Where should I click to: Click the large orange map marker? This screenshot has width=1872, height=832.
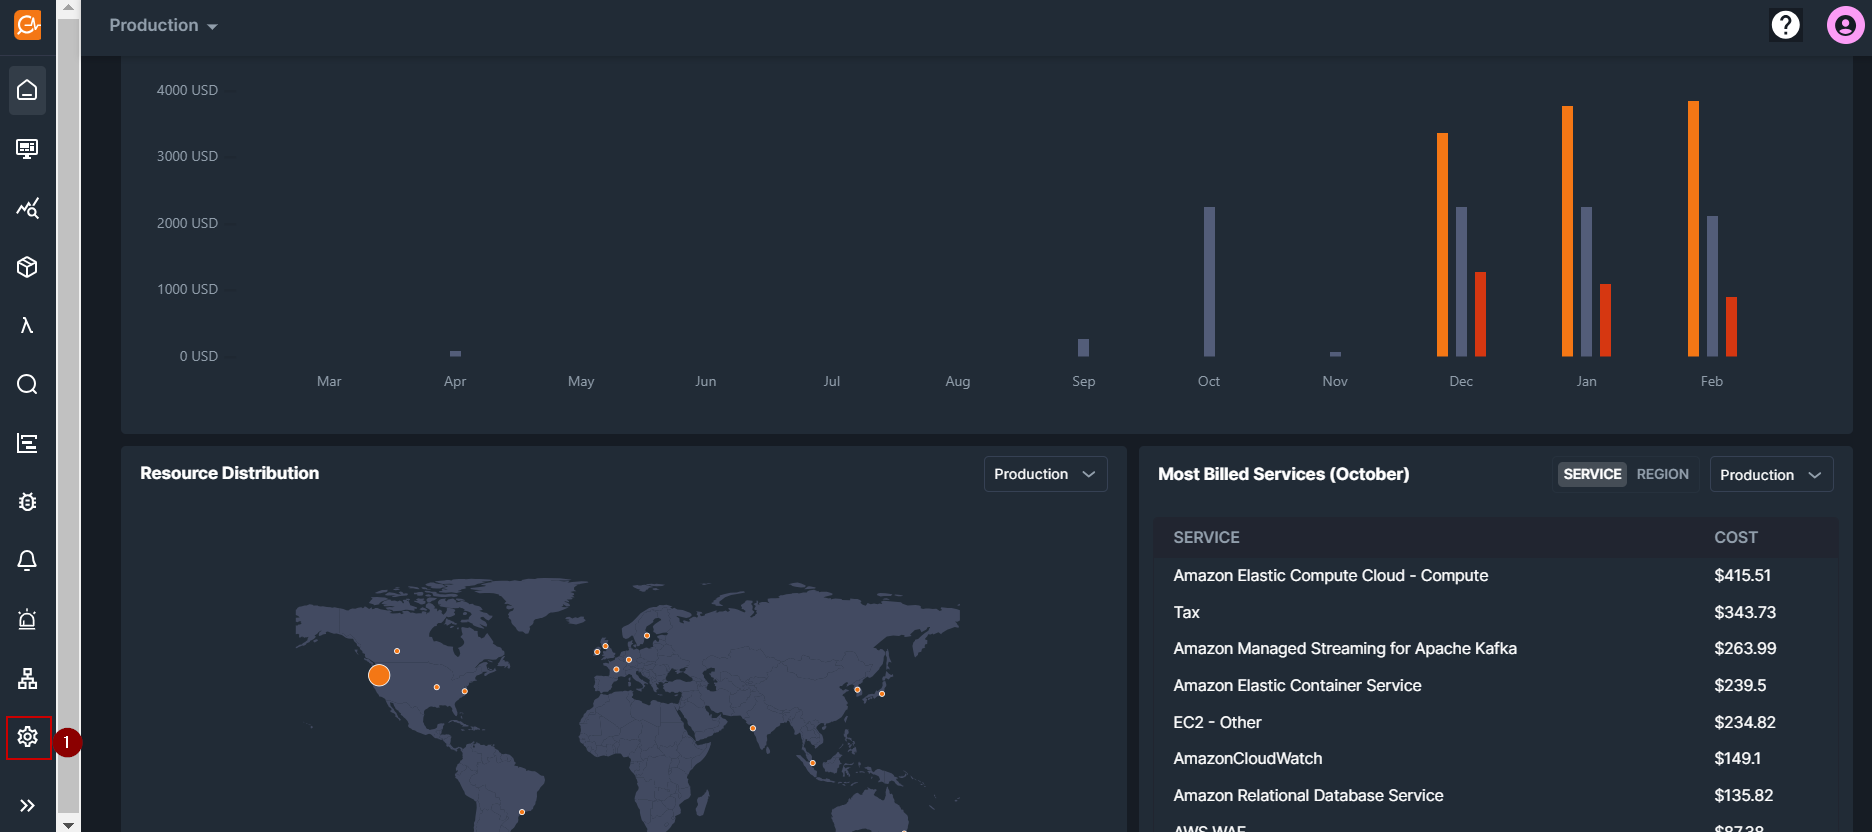click(379, 675)
